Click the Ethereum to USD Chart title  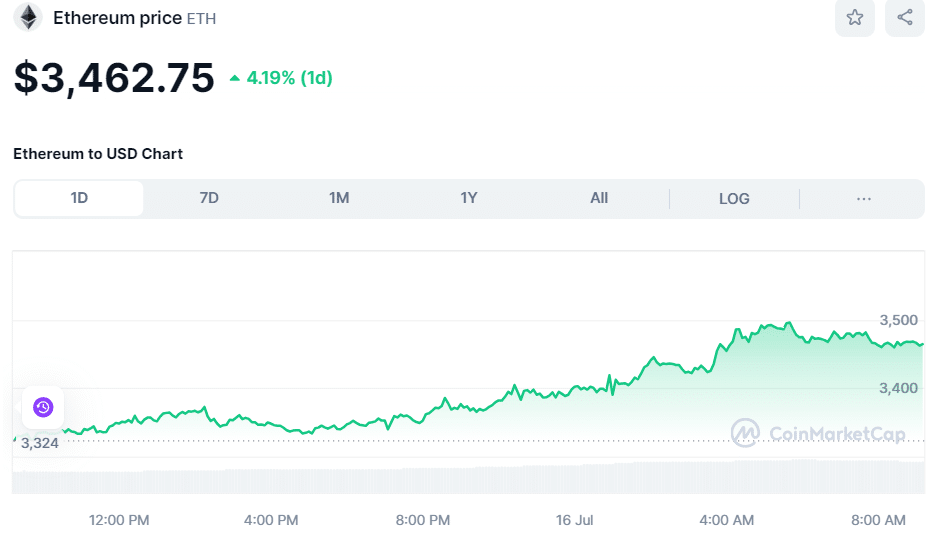pos(98,154)
